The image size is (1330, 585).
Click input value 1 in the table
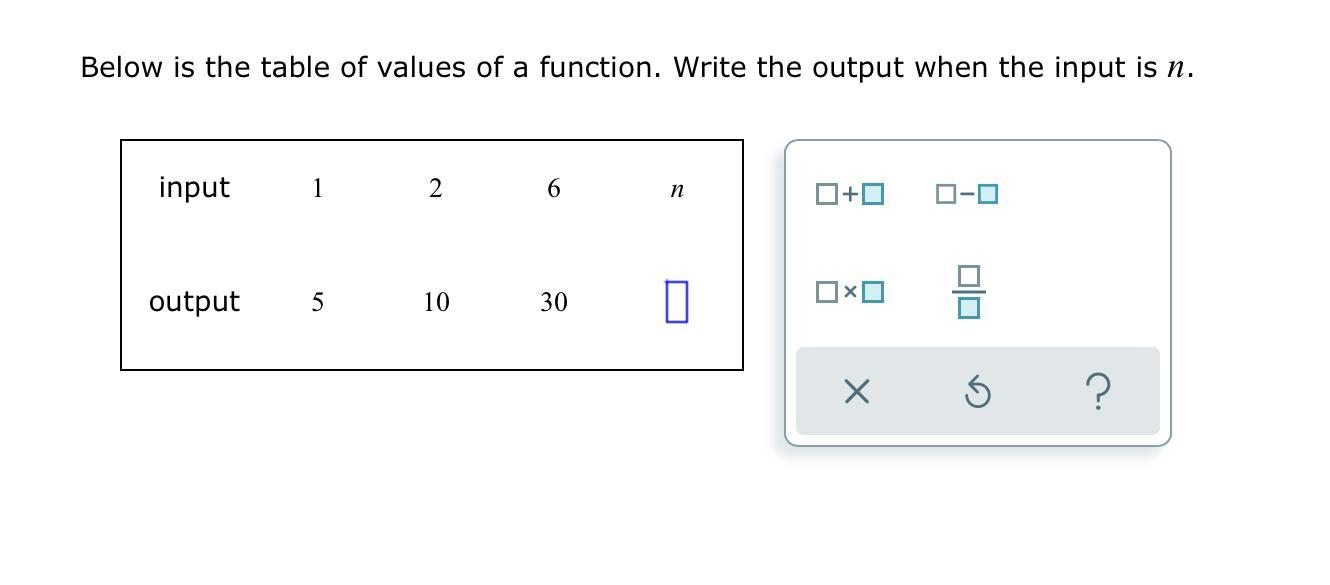317,188
